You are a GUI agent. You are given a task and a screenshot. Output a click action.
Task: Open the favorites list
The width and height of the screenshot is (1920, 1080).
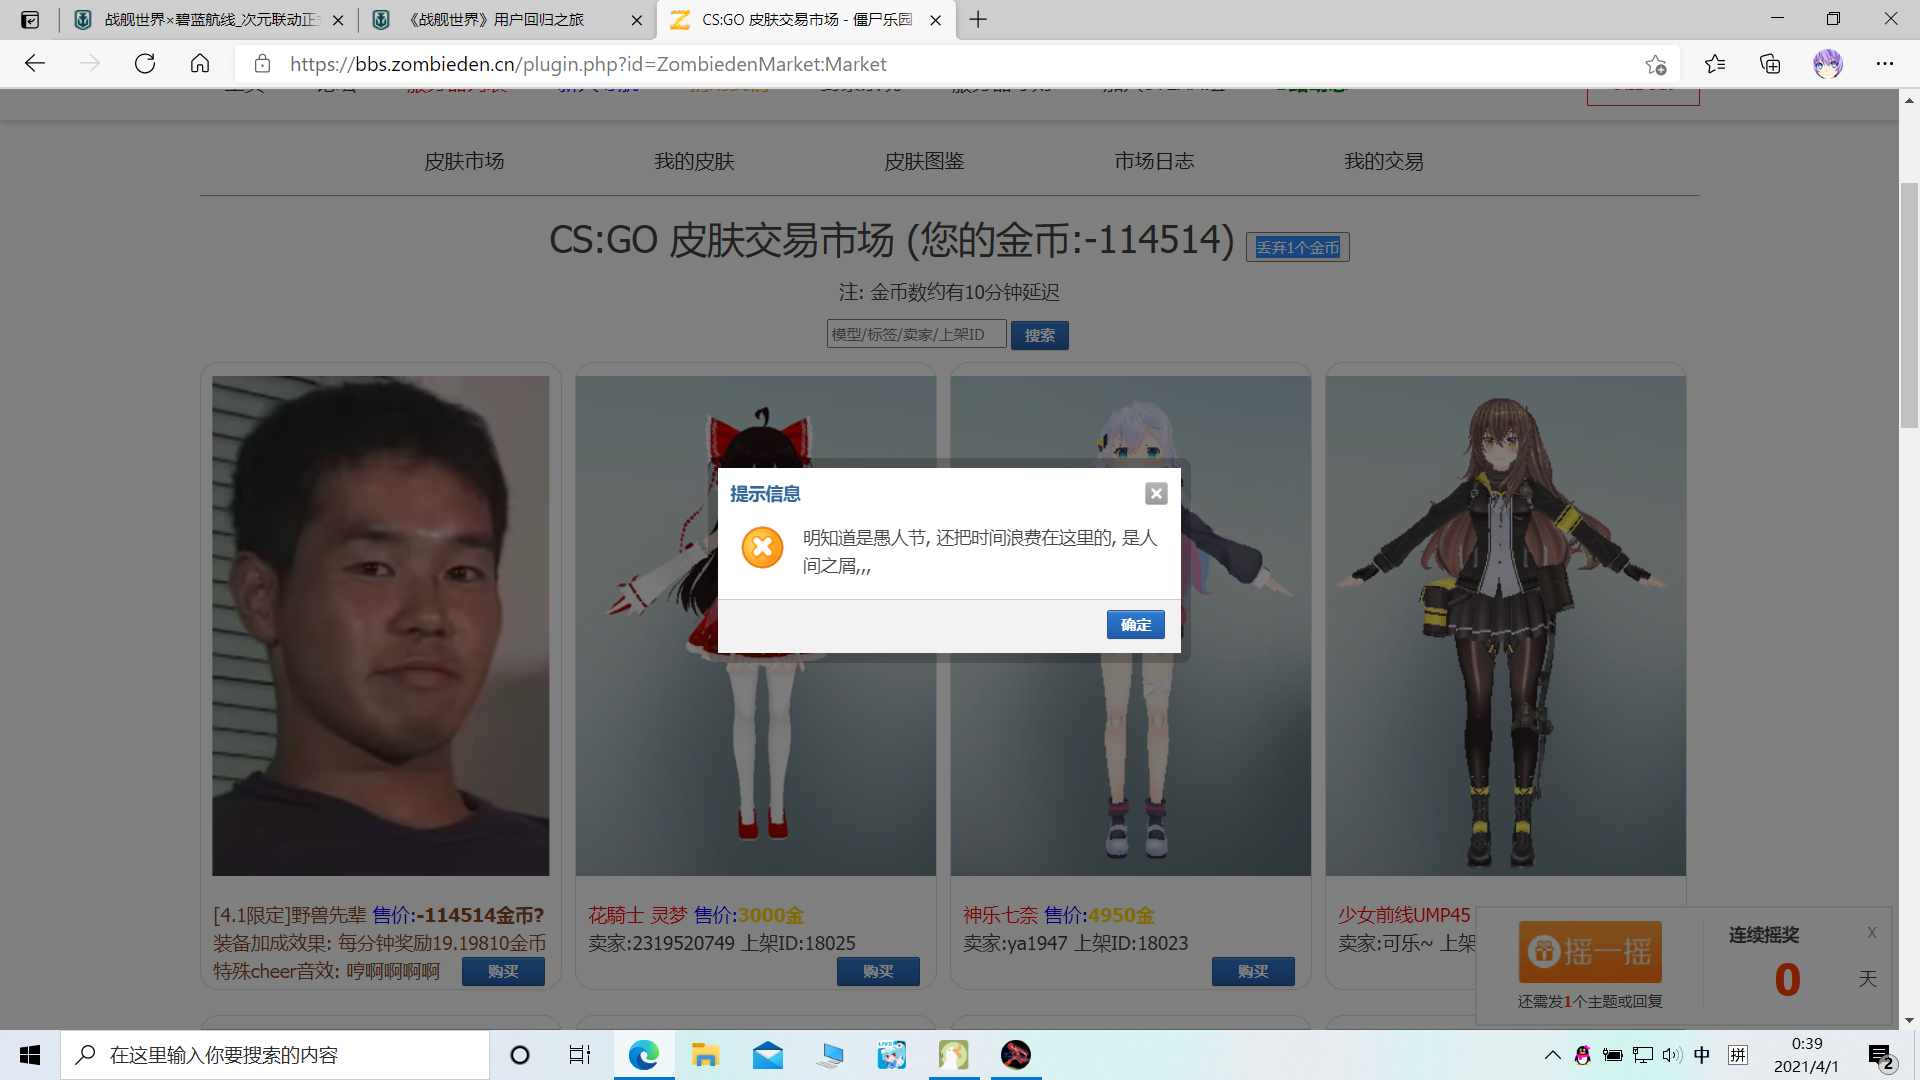[x=1715, y=64]
